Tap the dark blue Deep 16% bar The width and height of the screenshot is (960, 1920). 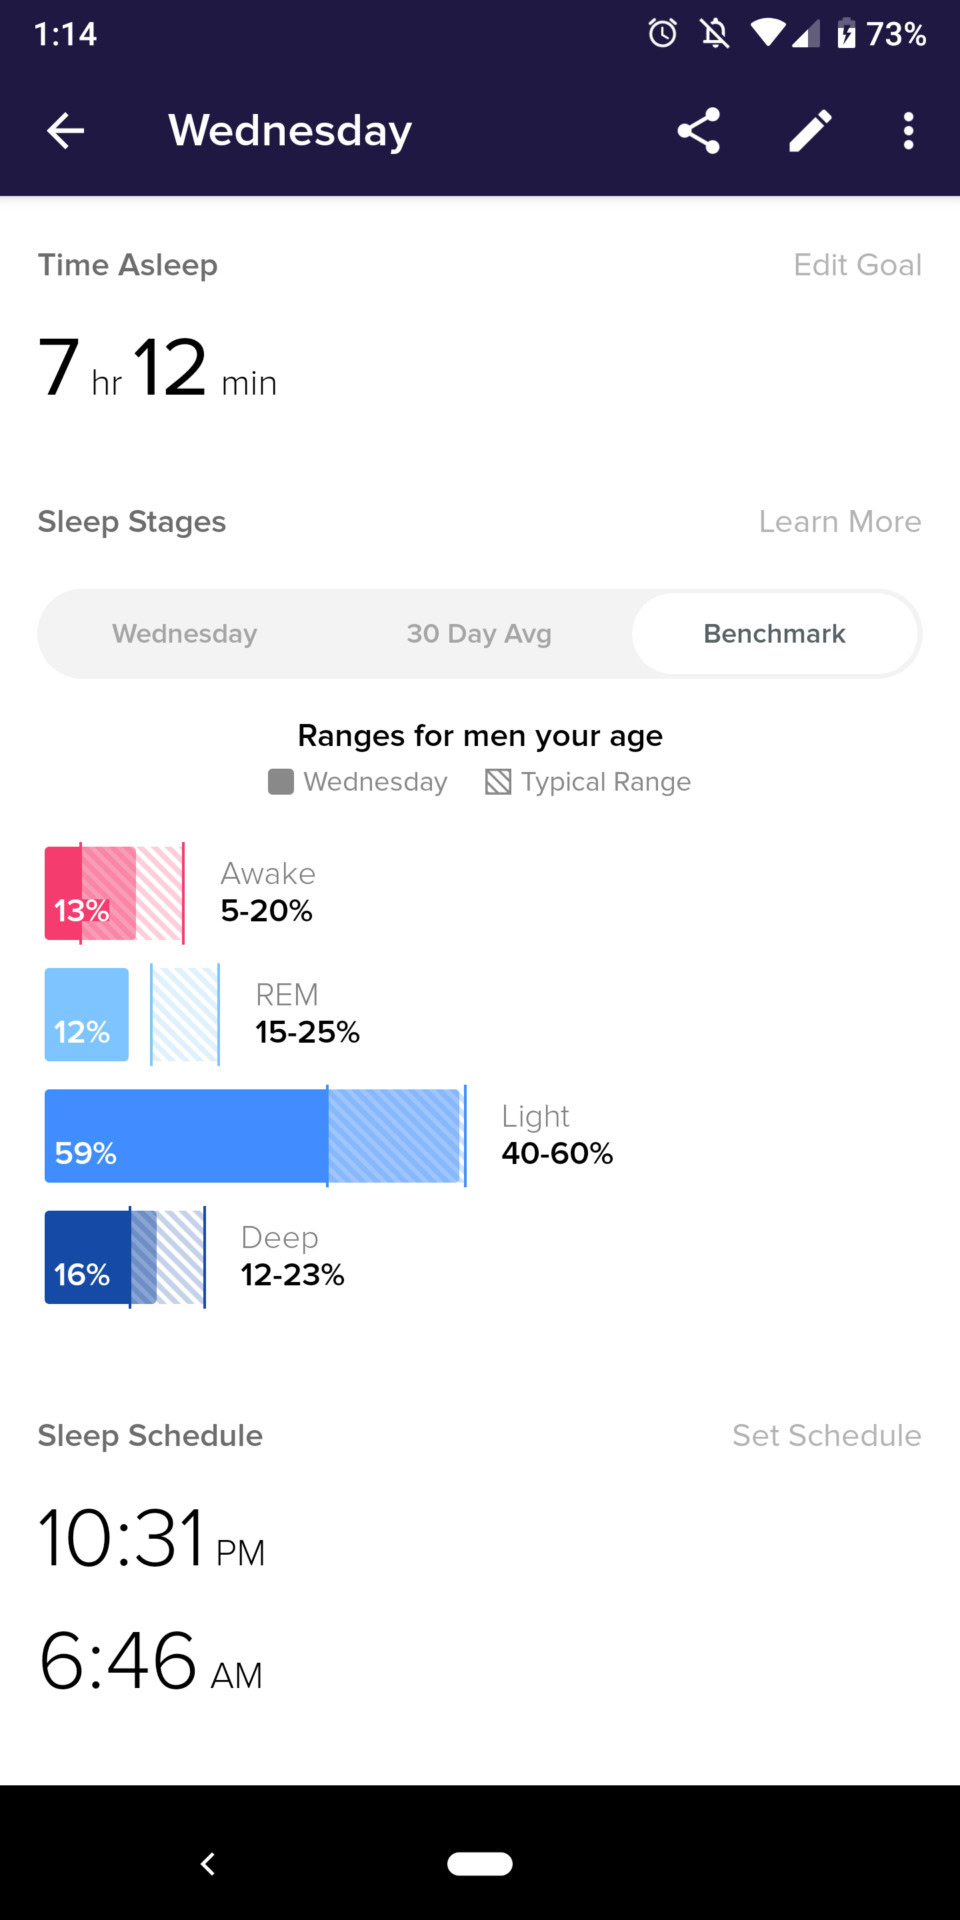87,1257
